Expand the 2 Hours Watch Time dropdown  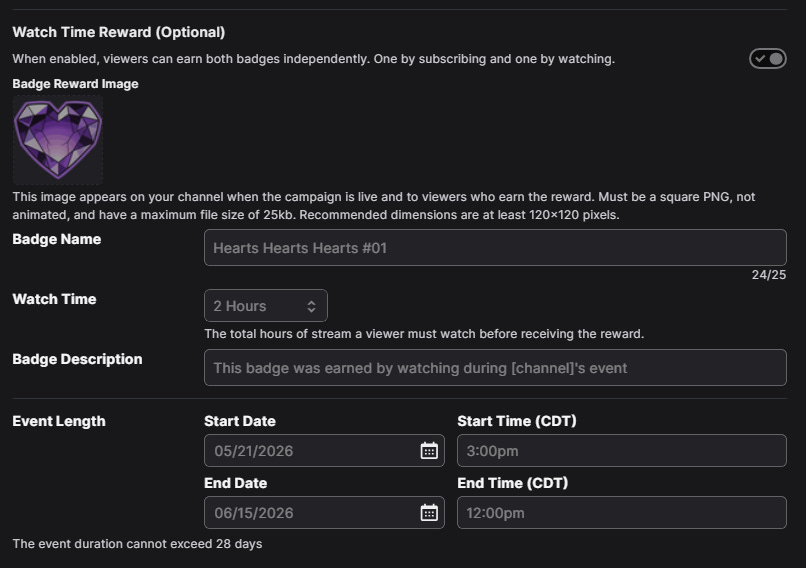point(266,306)
